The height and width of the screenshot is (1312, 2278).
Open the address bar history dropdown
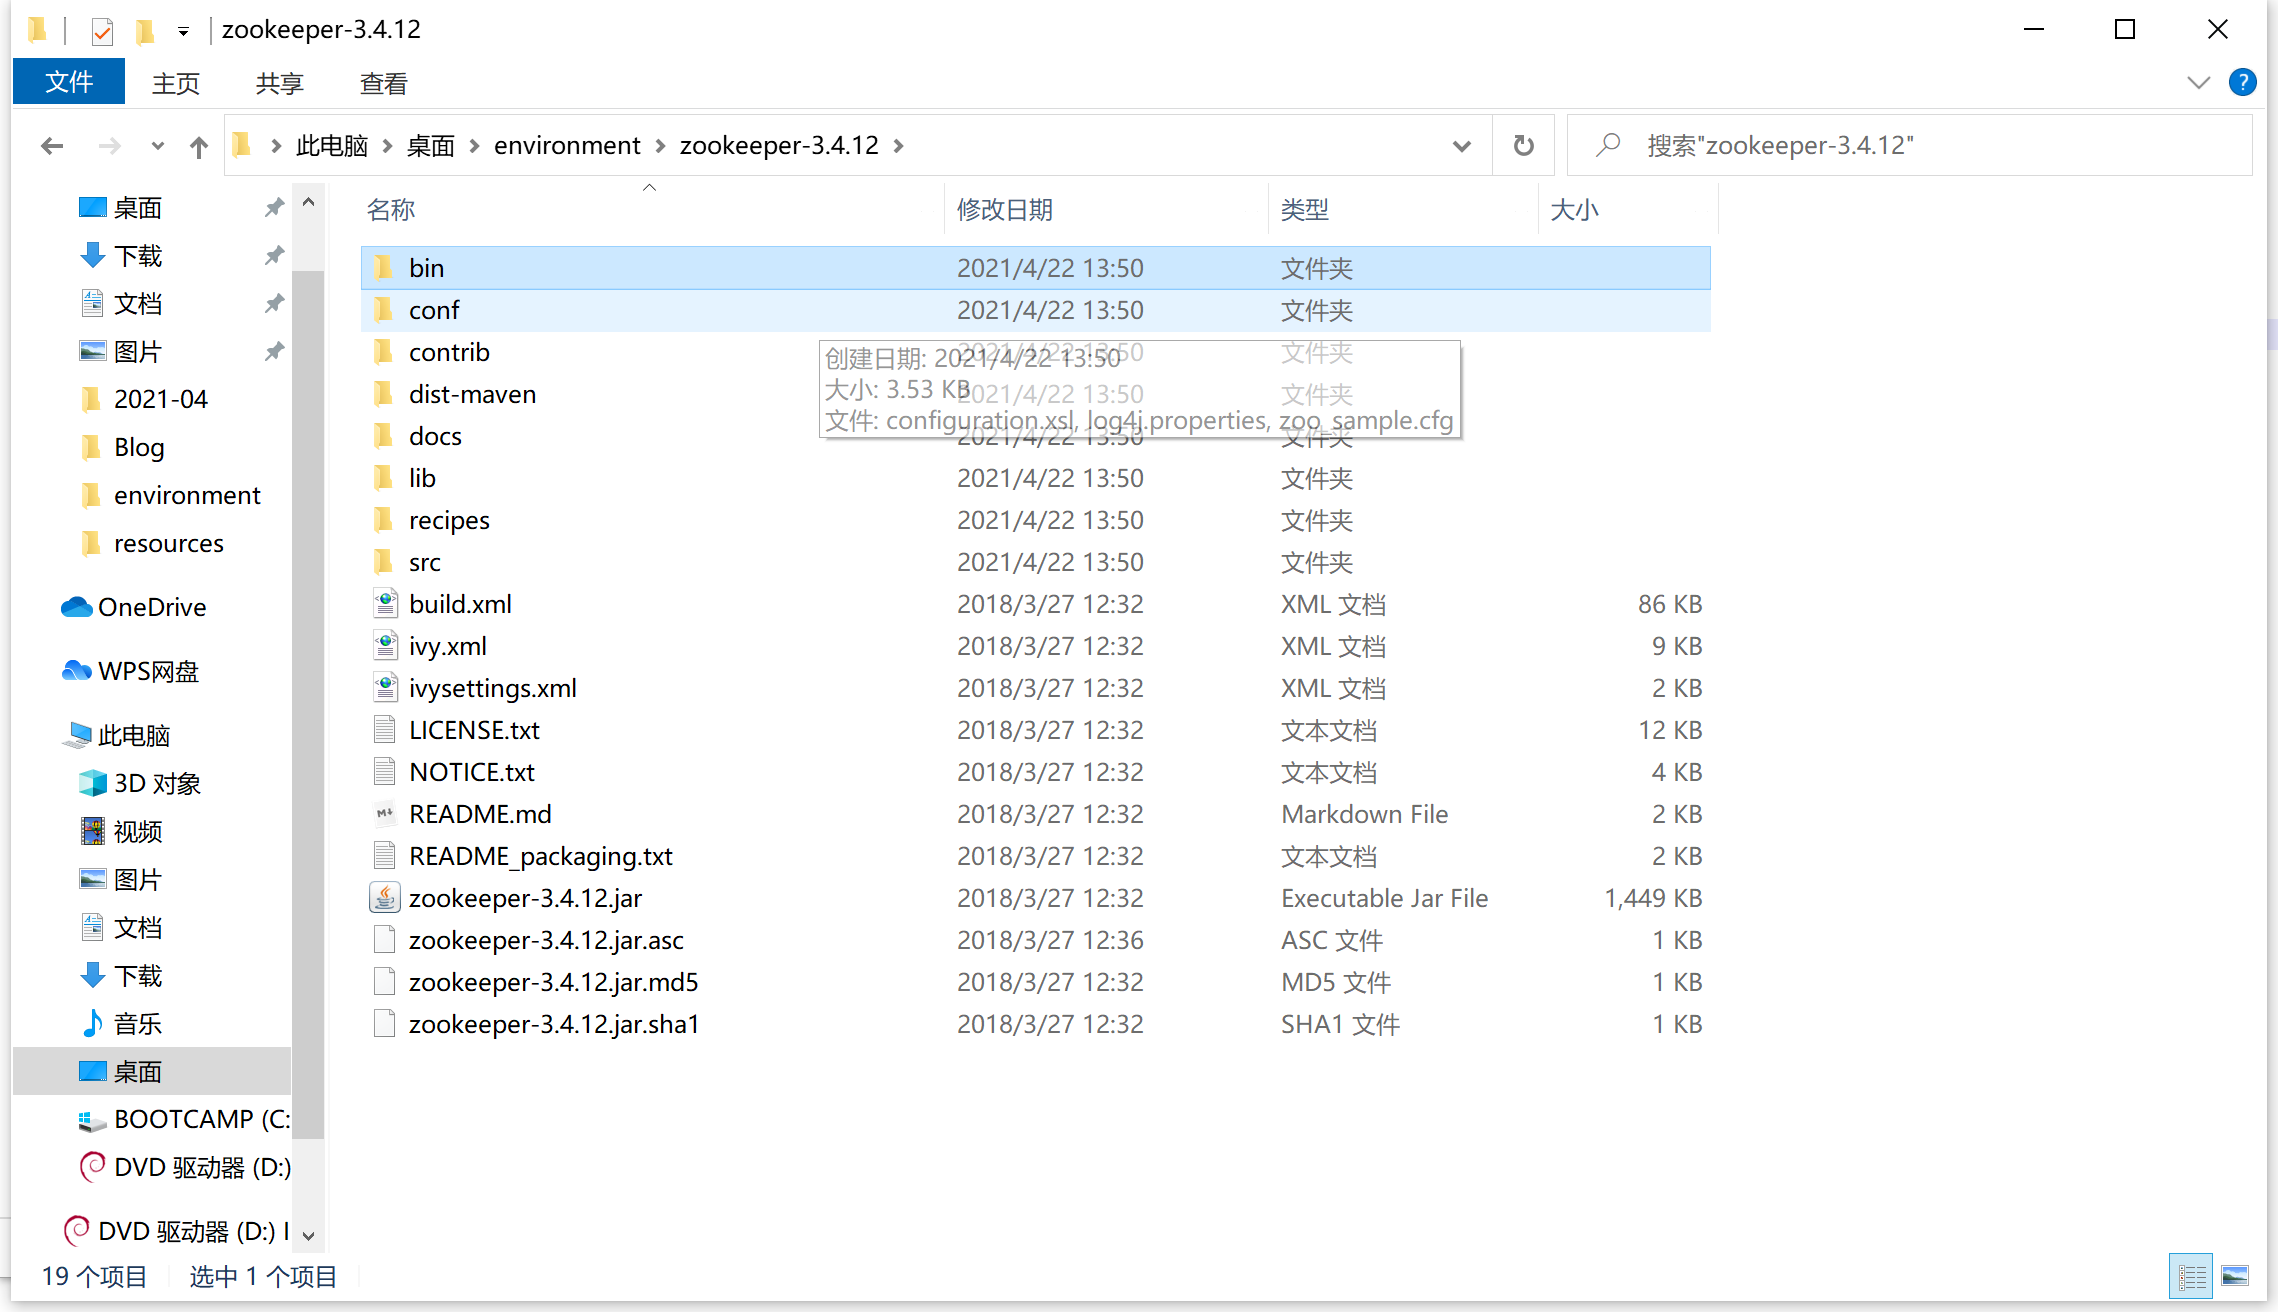(x=1461, y=146)
